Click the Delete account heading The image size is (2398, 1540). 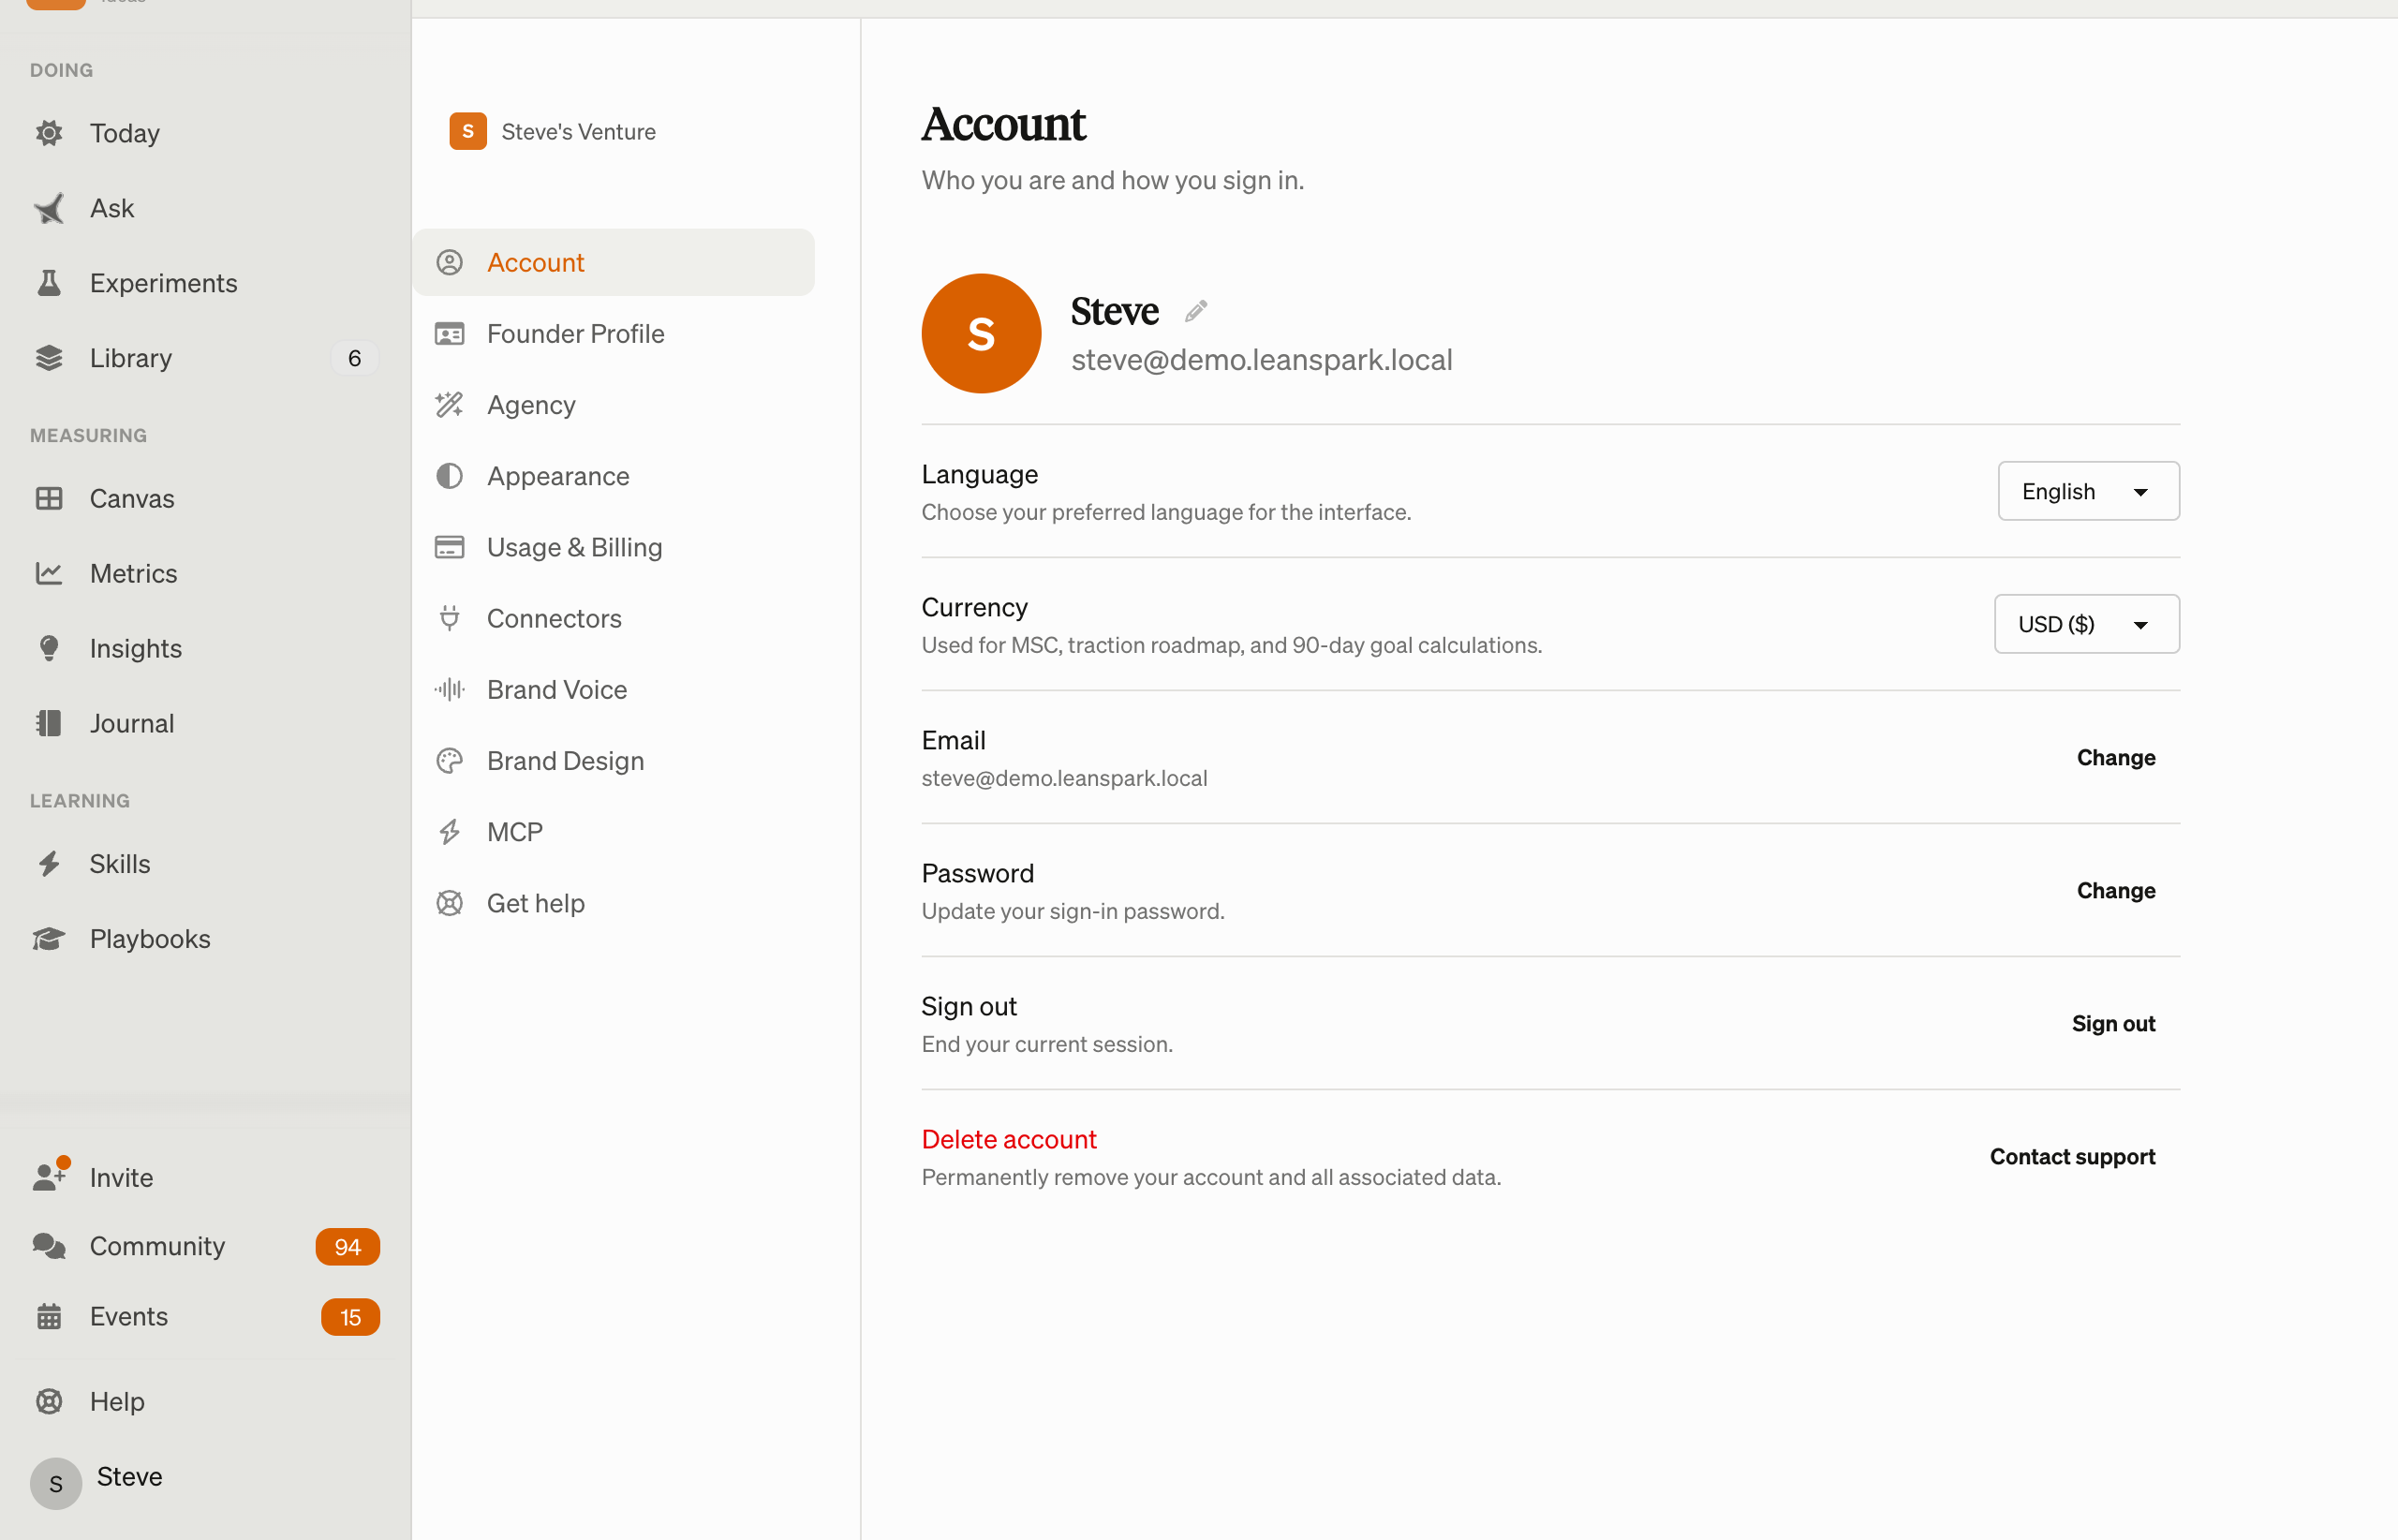point(1009,1139)
